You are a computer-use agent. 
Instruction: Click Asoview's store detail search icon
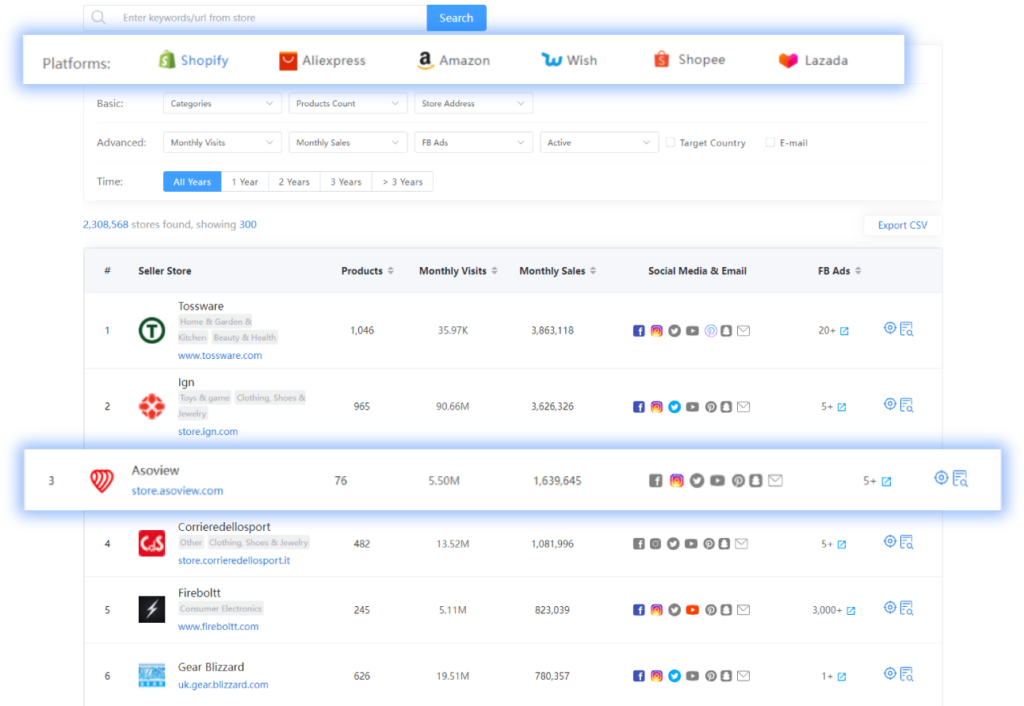tap(960, 479)
